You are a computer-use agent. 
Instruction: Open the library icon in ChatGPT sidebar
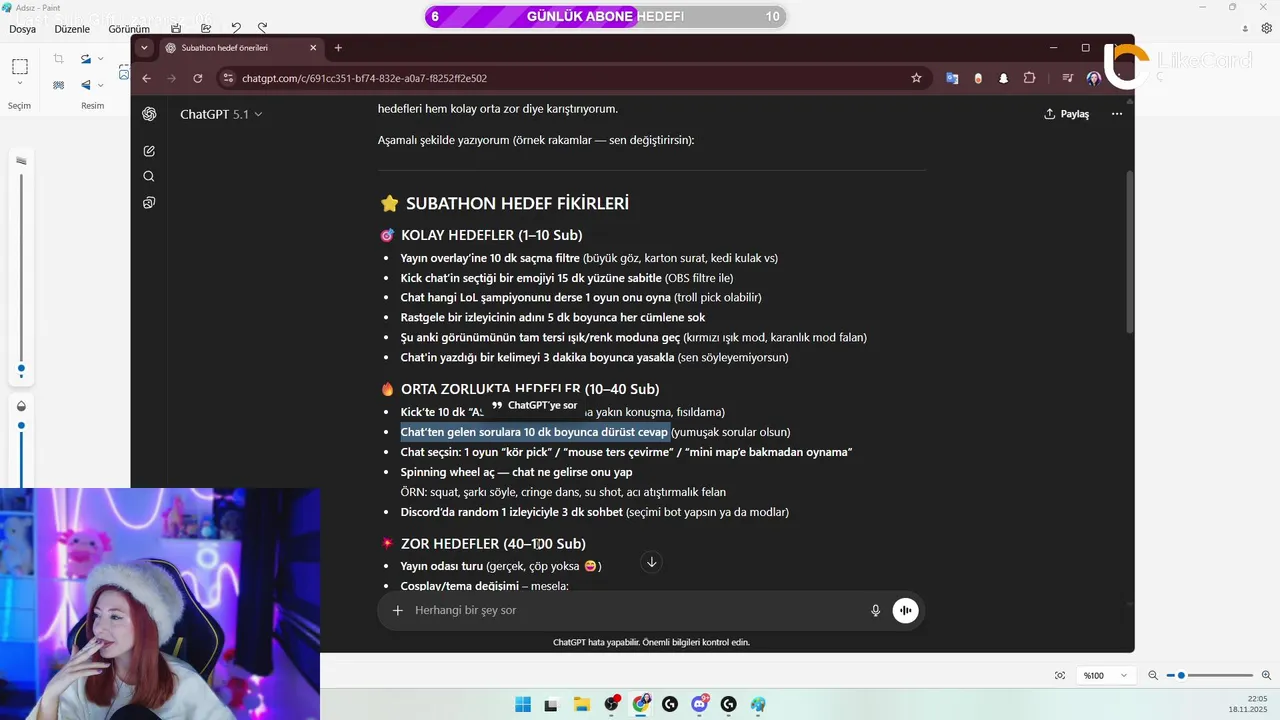149,202
